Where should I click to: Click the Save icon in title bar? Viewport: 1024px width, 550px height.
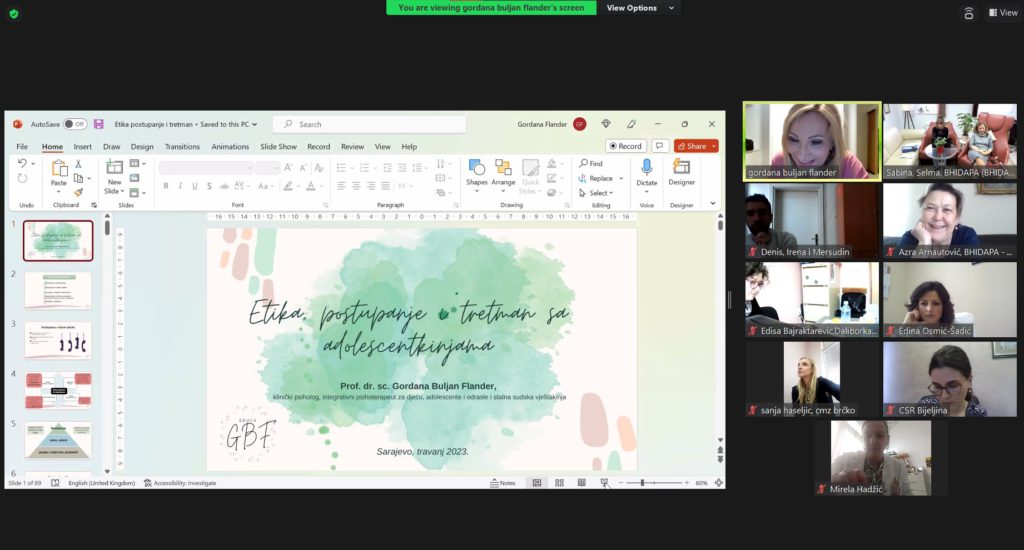point(99,124)
